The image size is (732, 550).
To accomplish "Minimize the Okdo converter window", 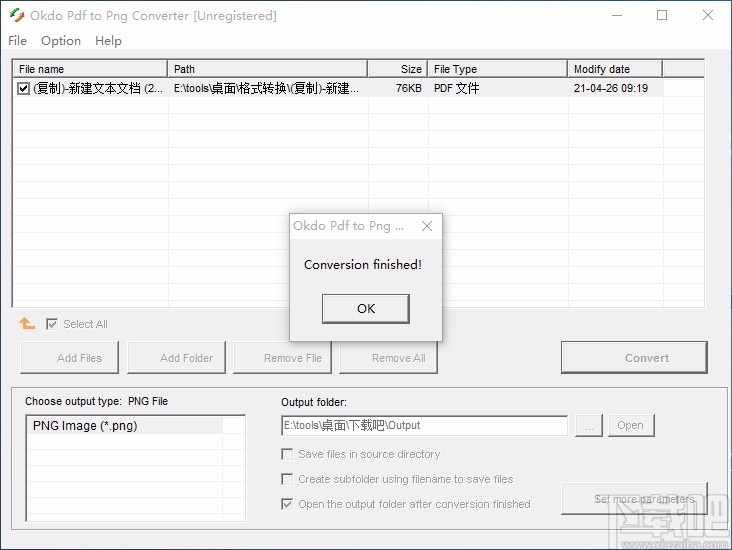I will pos(617,15).
